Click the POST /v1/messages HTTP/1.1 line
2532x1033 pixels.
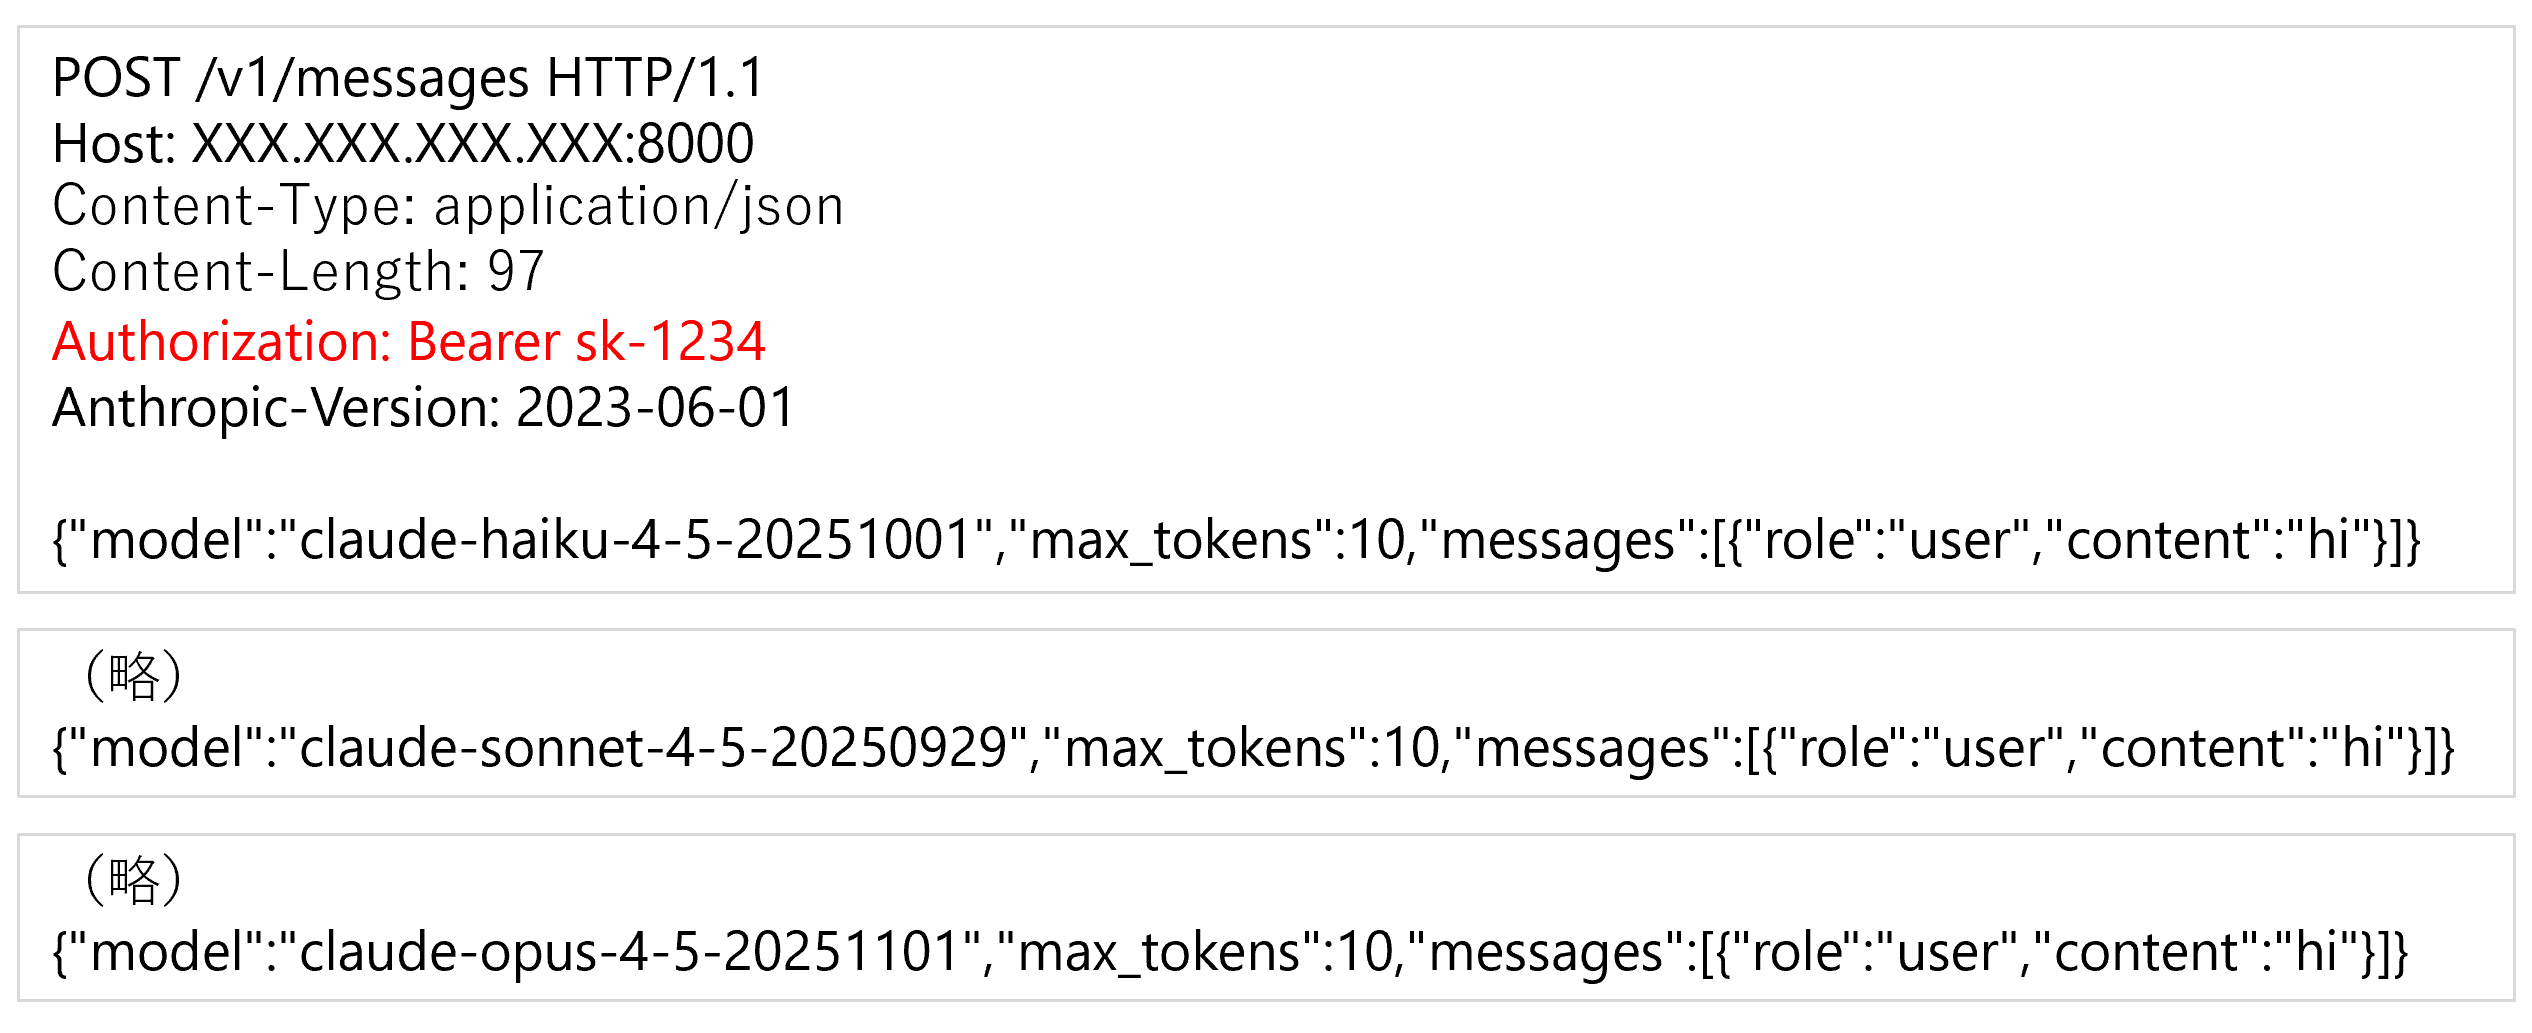pos(408,78)
